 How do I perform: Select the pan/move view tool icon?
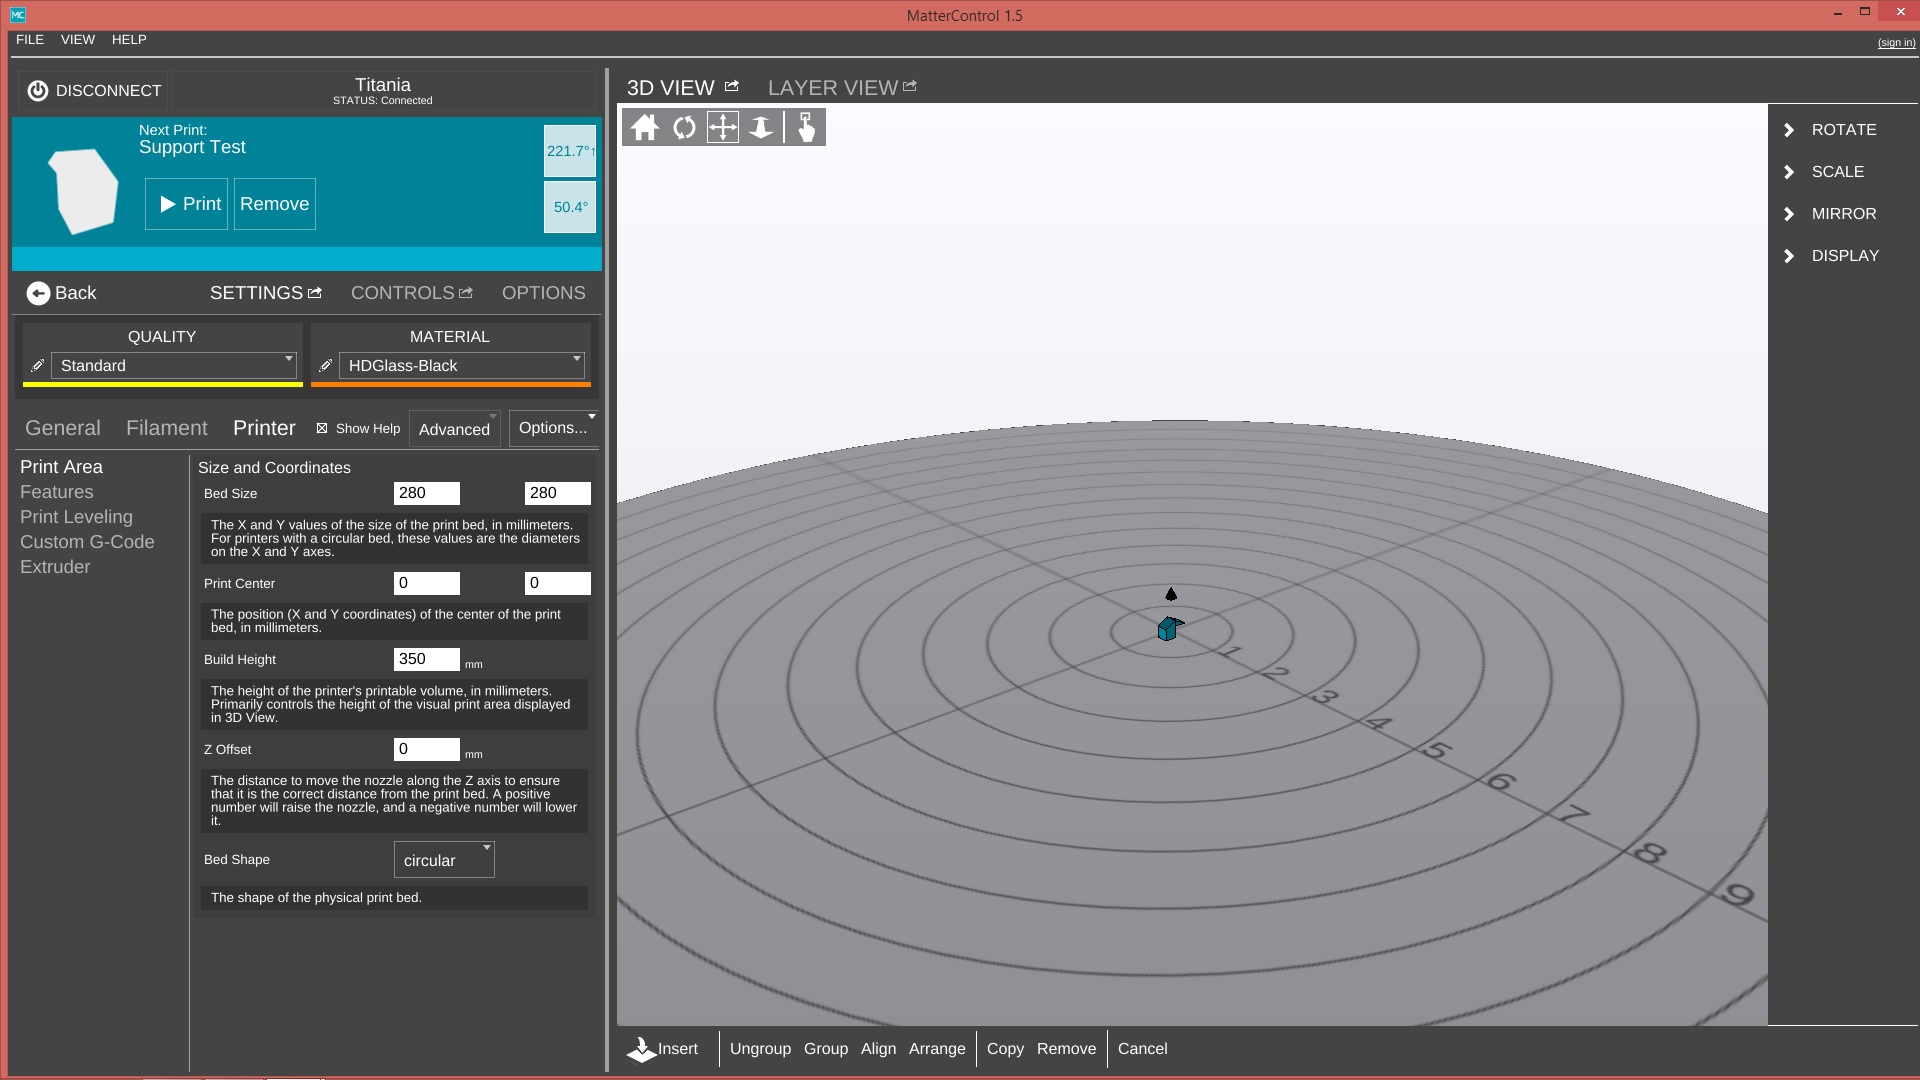click(x=722, y=128)
